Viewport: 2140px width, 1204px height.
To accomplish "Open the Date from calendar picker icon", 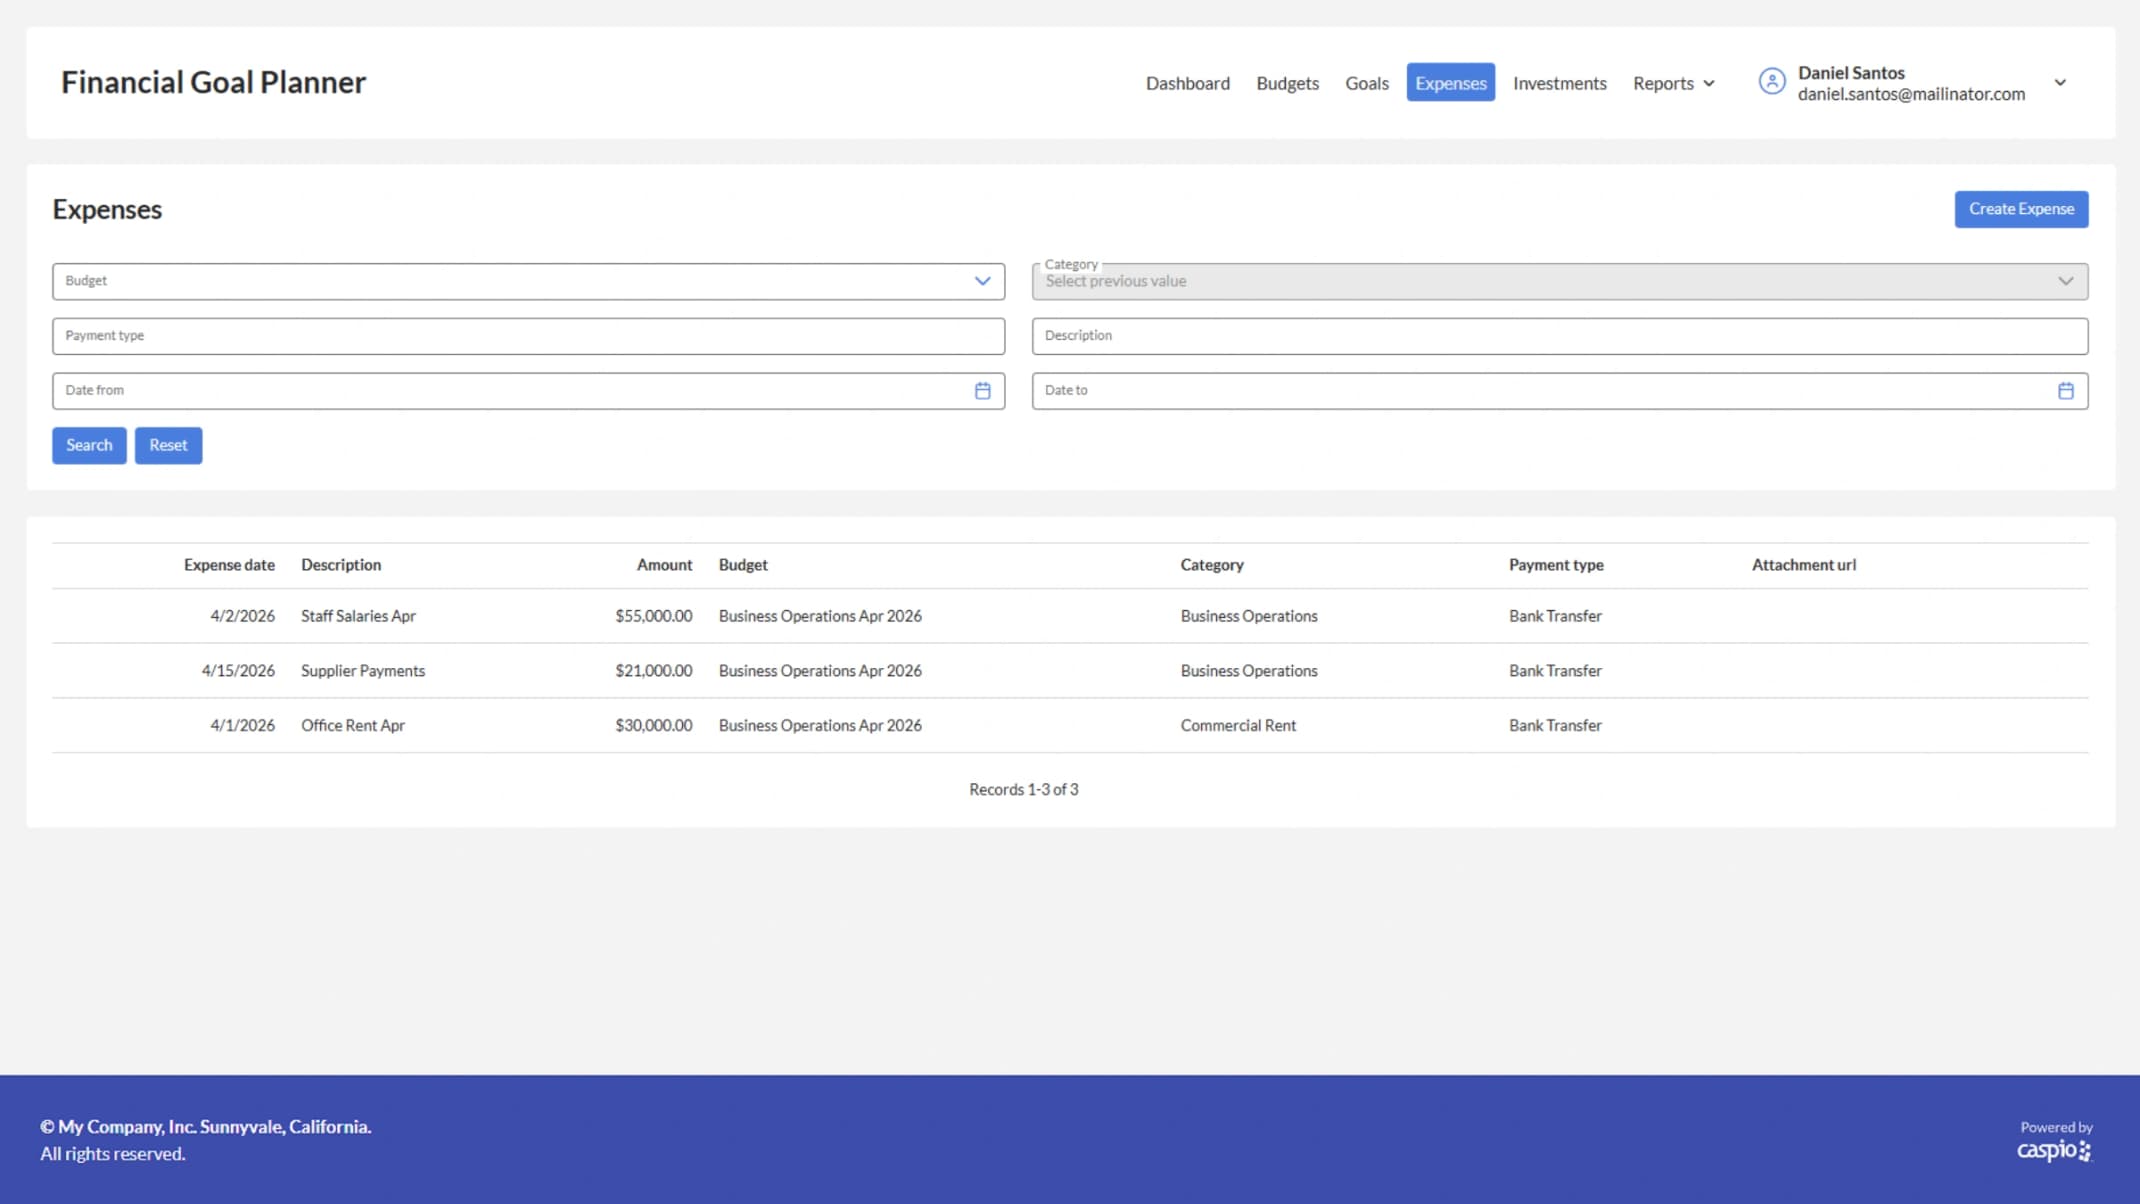I will tap(982, 391).
